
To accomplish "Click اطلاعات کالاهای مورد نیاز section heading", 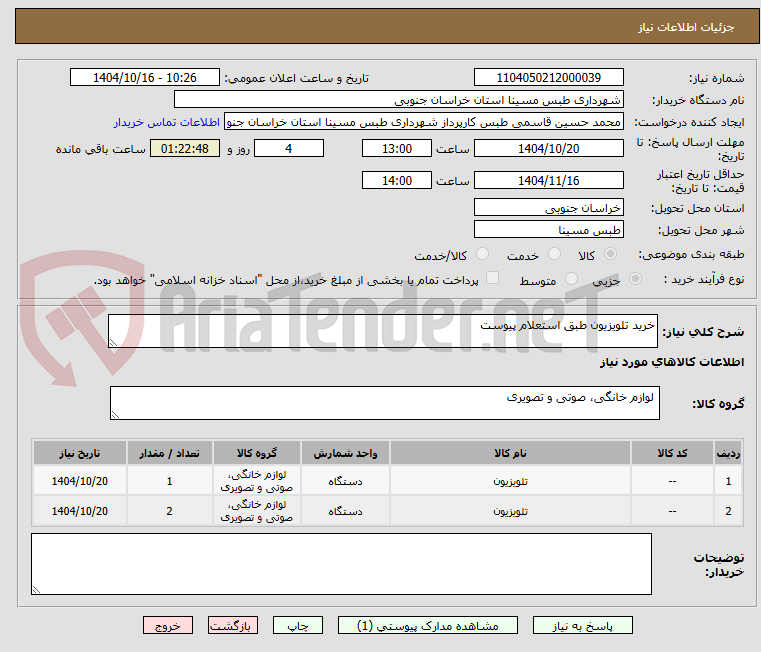I will (672, 362).
